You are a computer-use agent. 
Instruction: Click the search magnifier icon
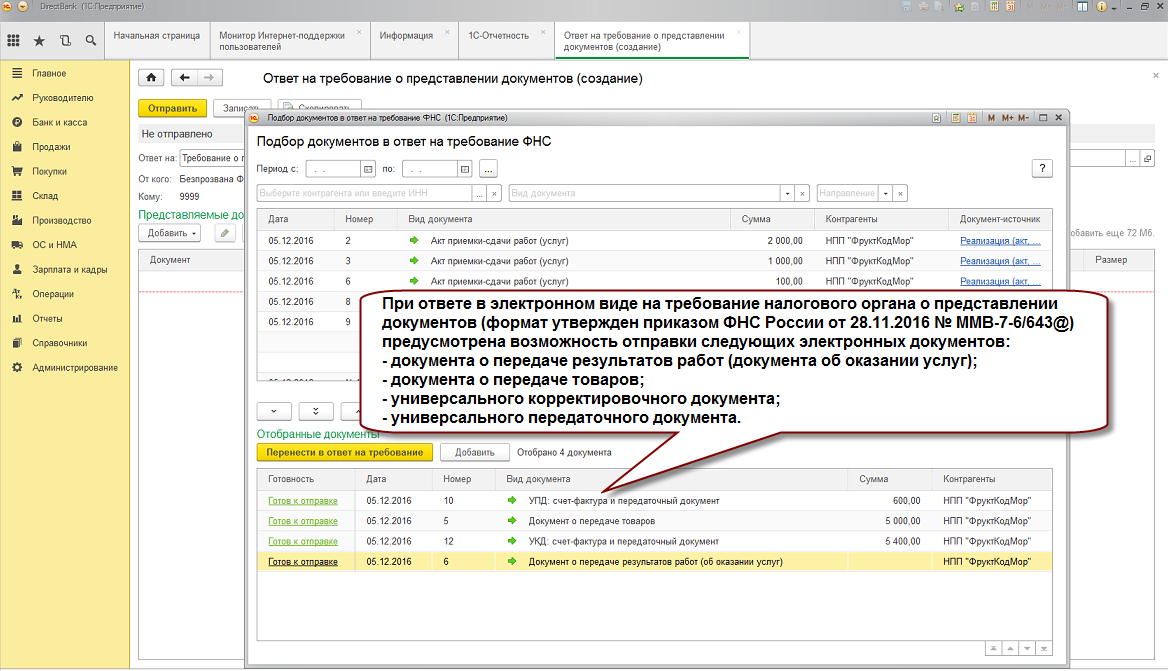[91, 41]
